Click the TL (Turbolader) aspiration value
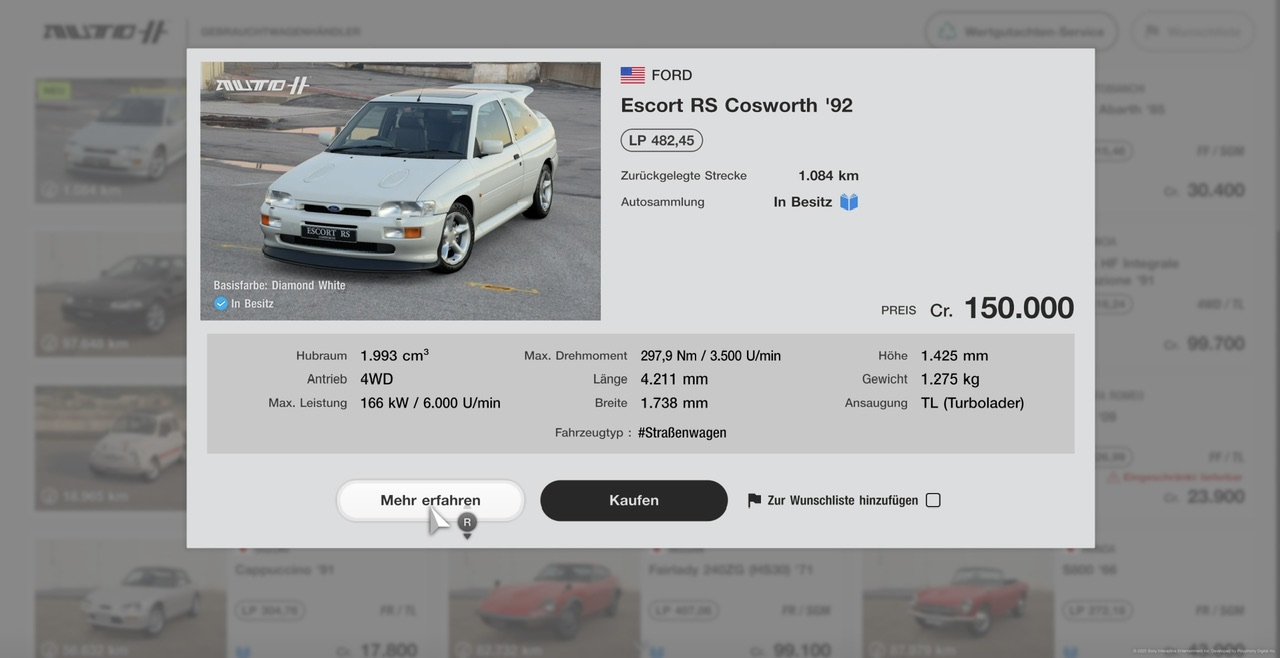 972,403
